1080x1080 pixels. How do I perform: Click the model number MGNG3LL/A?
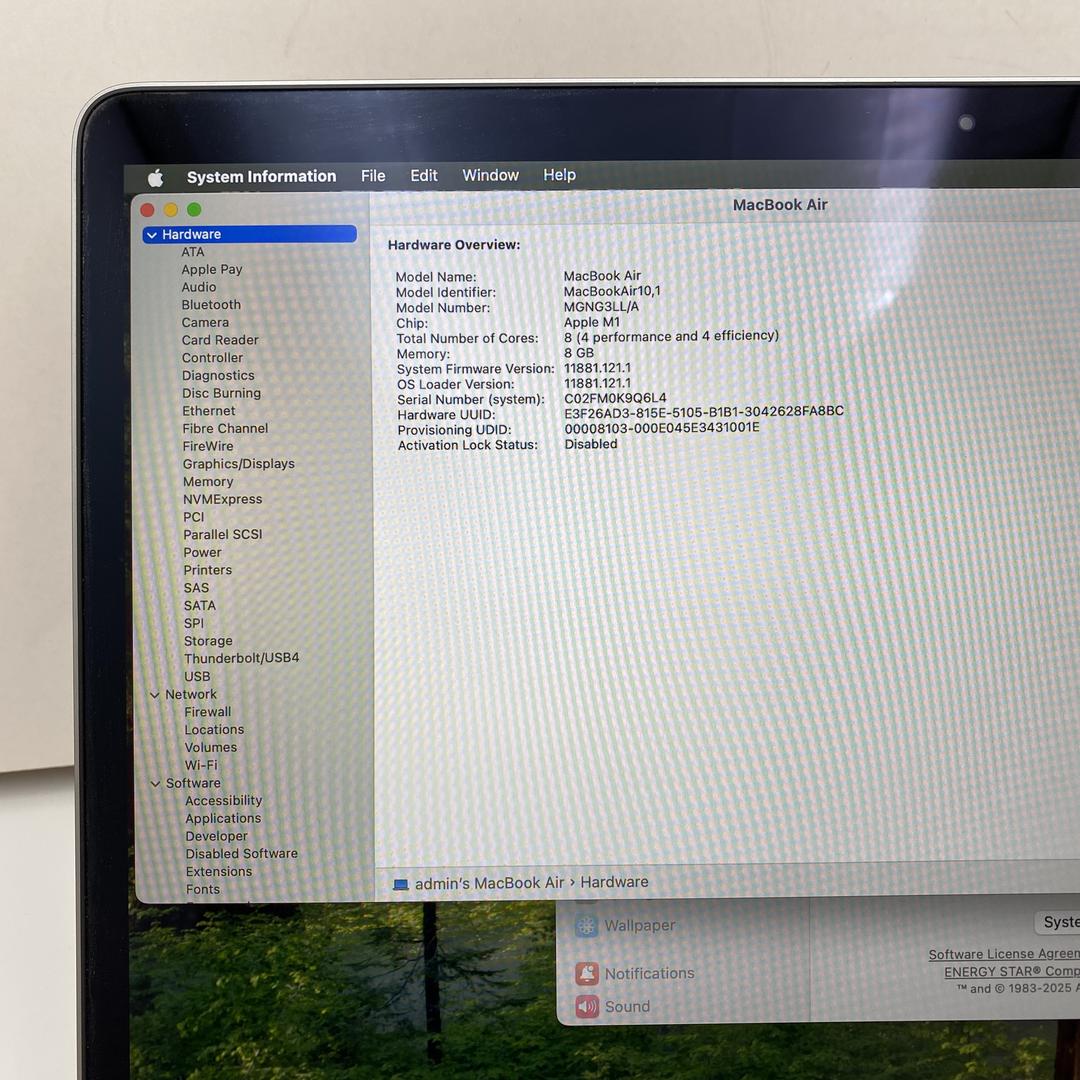click(x=601, y=307)
